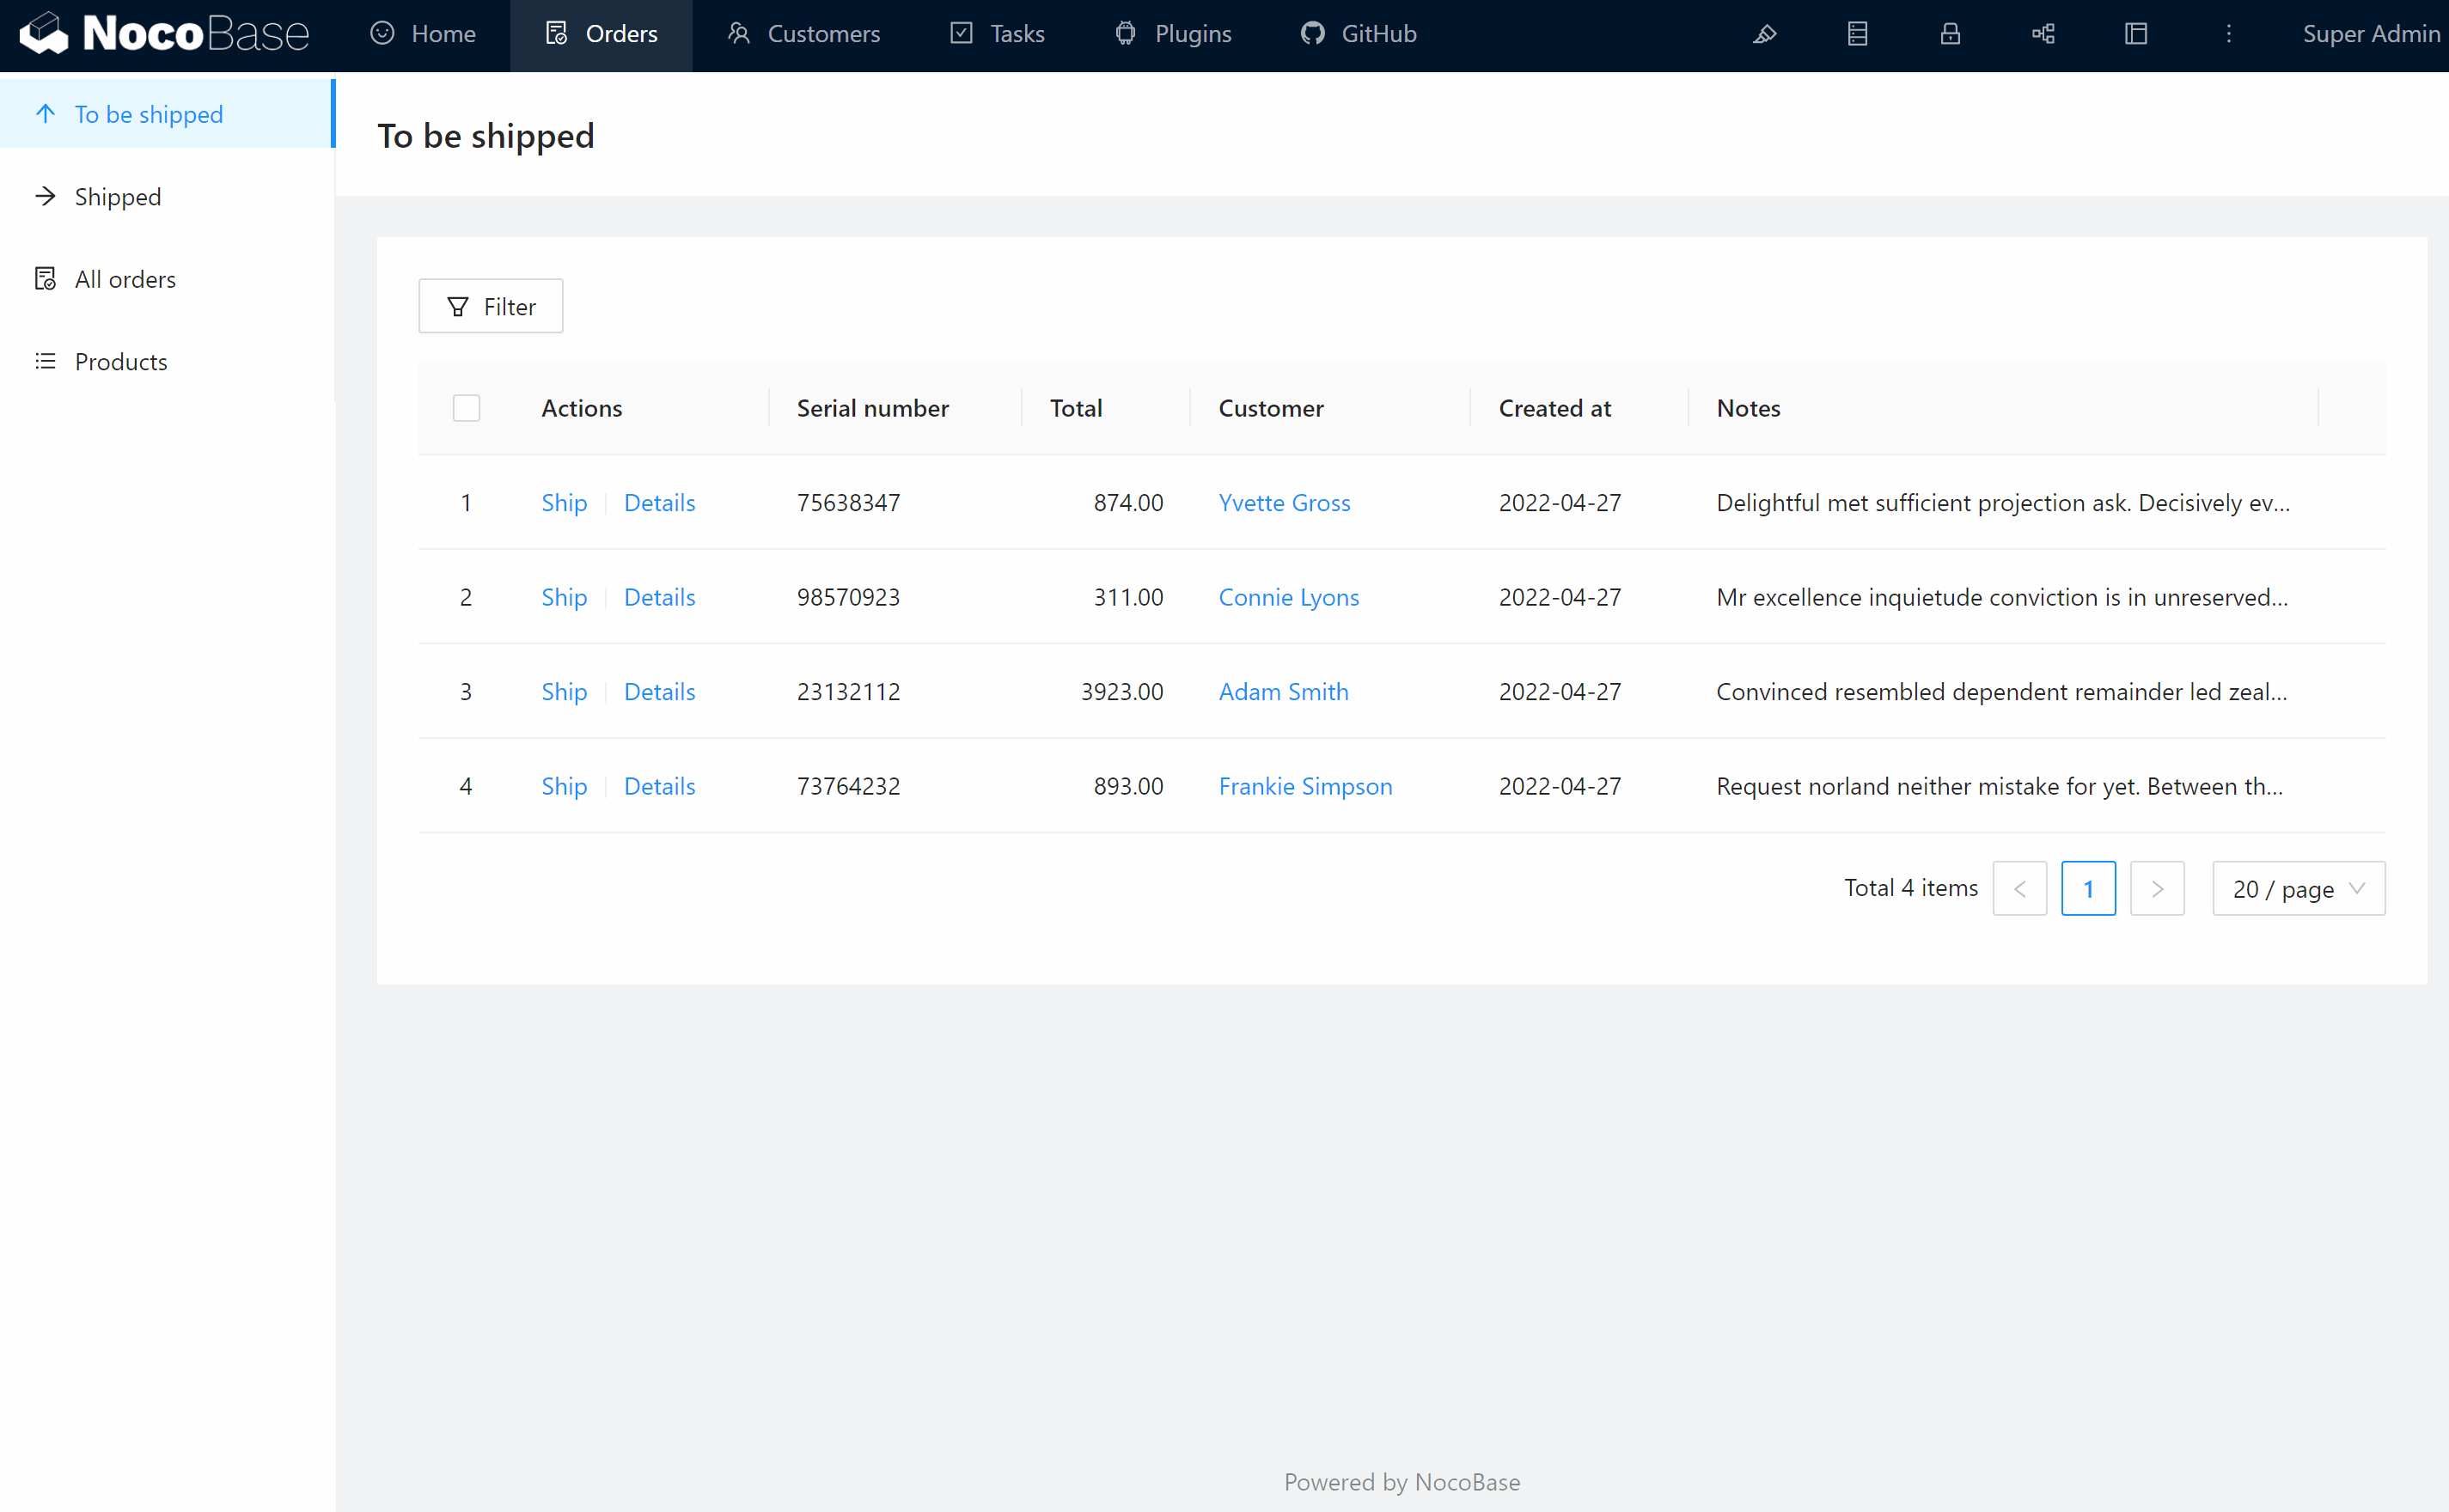The width and height of the screenshot is (2449, 1512).
Task: Click Details link for Yvette Gross order
Action: coord(659,503)
